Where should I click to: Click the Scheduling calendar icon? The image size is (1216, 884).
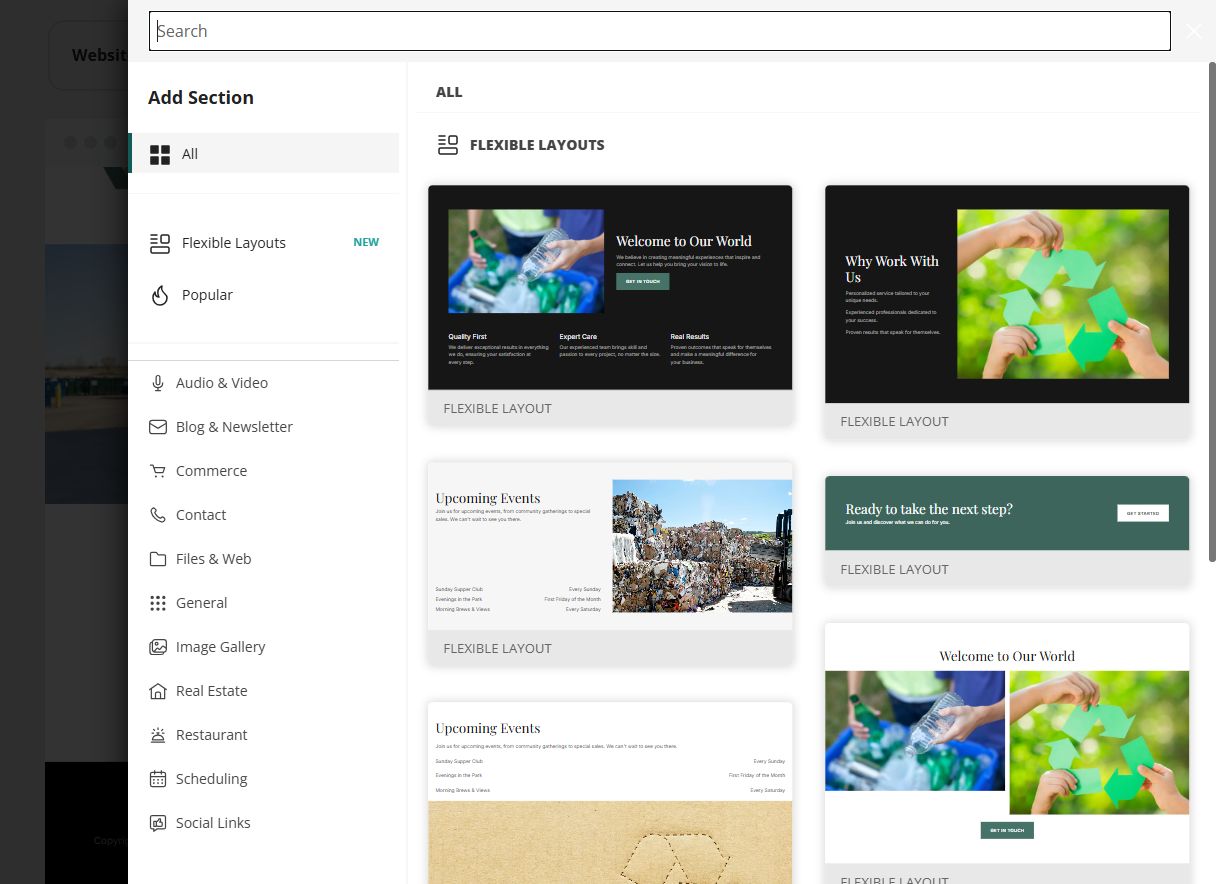pyautogui.click(x=158, y=779)
